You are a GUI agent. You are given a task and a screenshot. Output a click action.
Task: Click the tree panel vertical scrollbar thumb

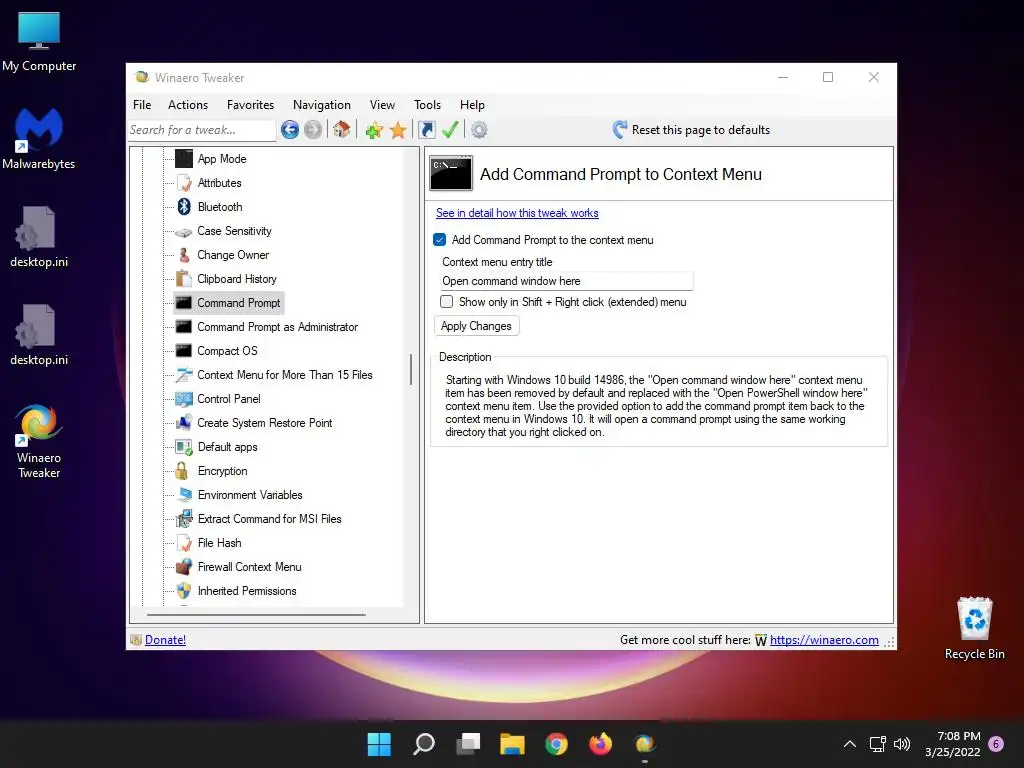[411, 370]
